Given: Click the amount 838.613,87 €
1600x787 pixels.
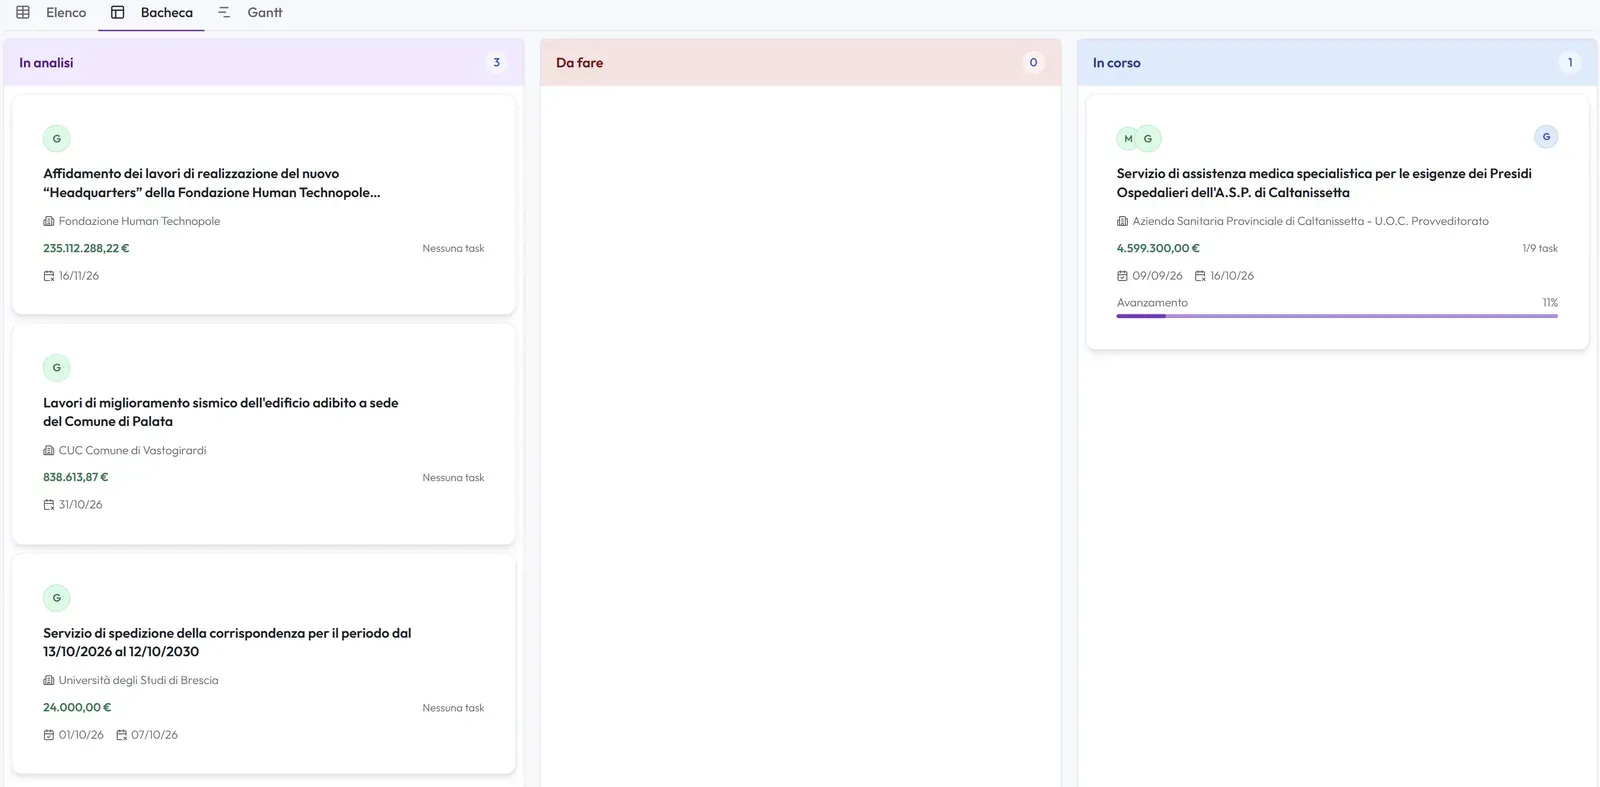Looking at the screenshot, I should (x=76, y=477).
